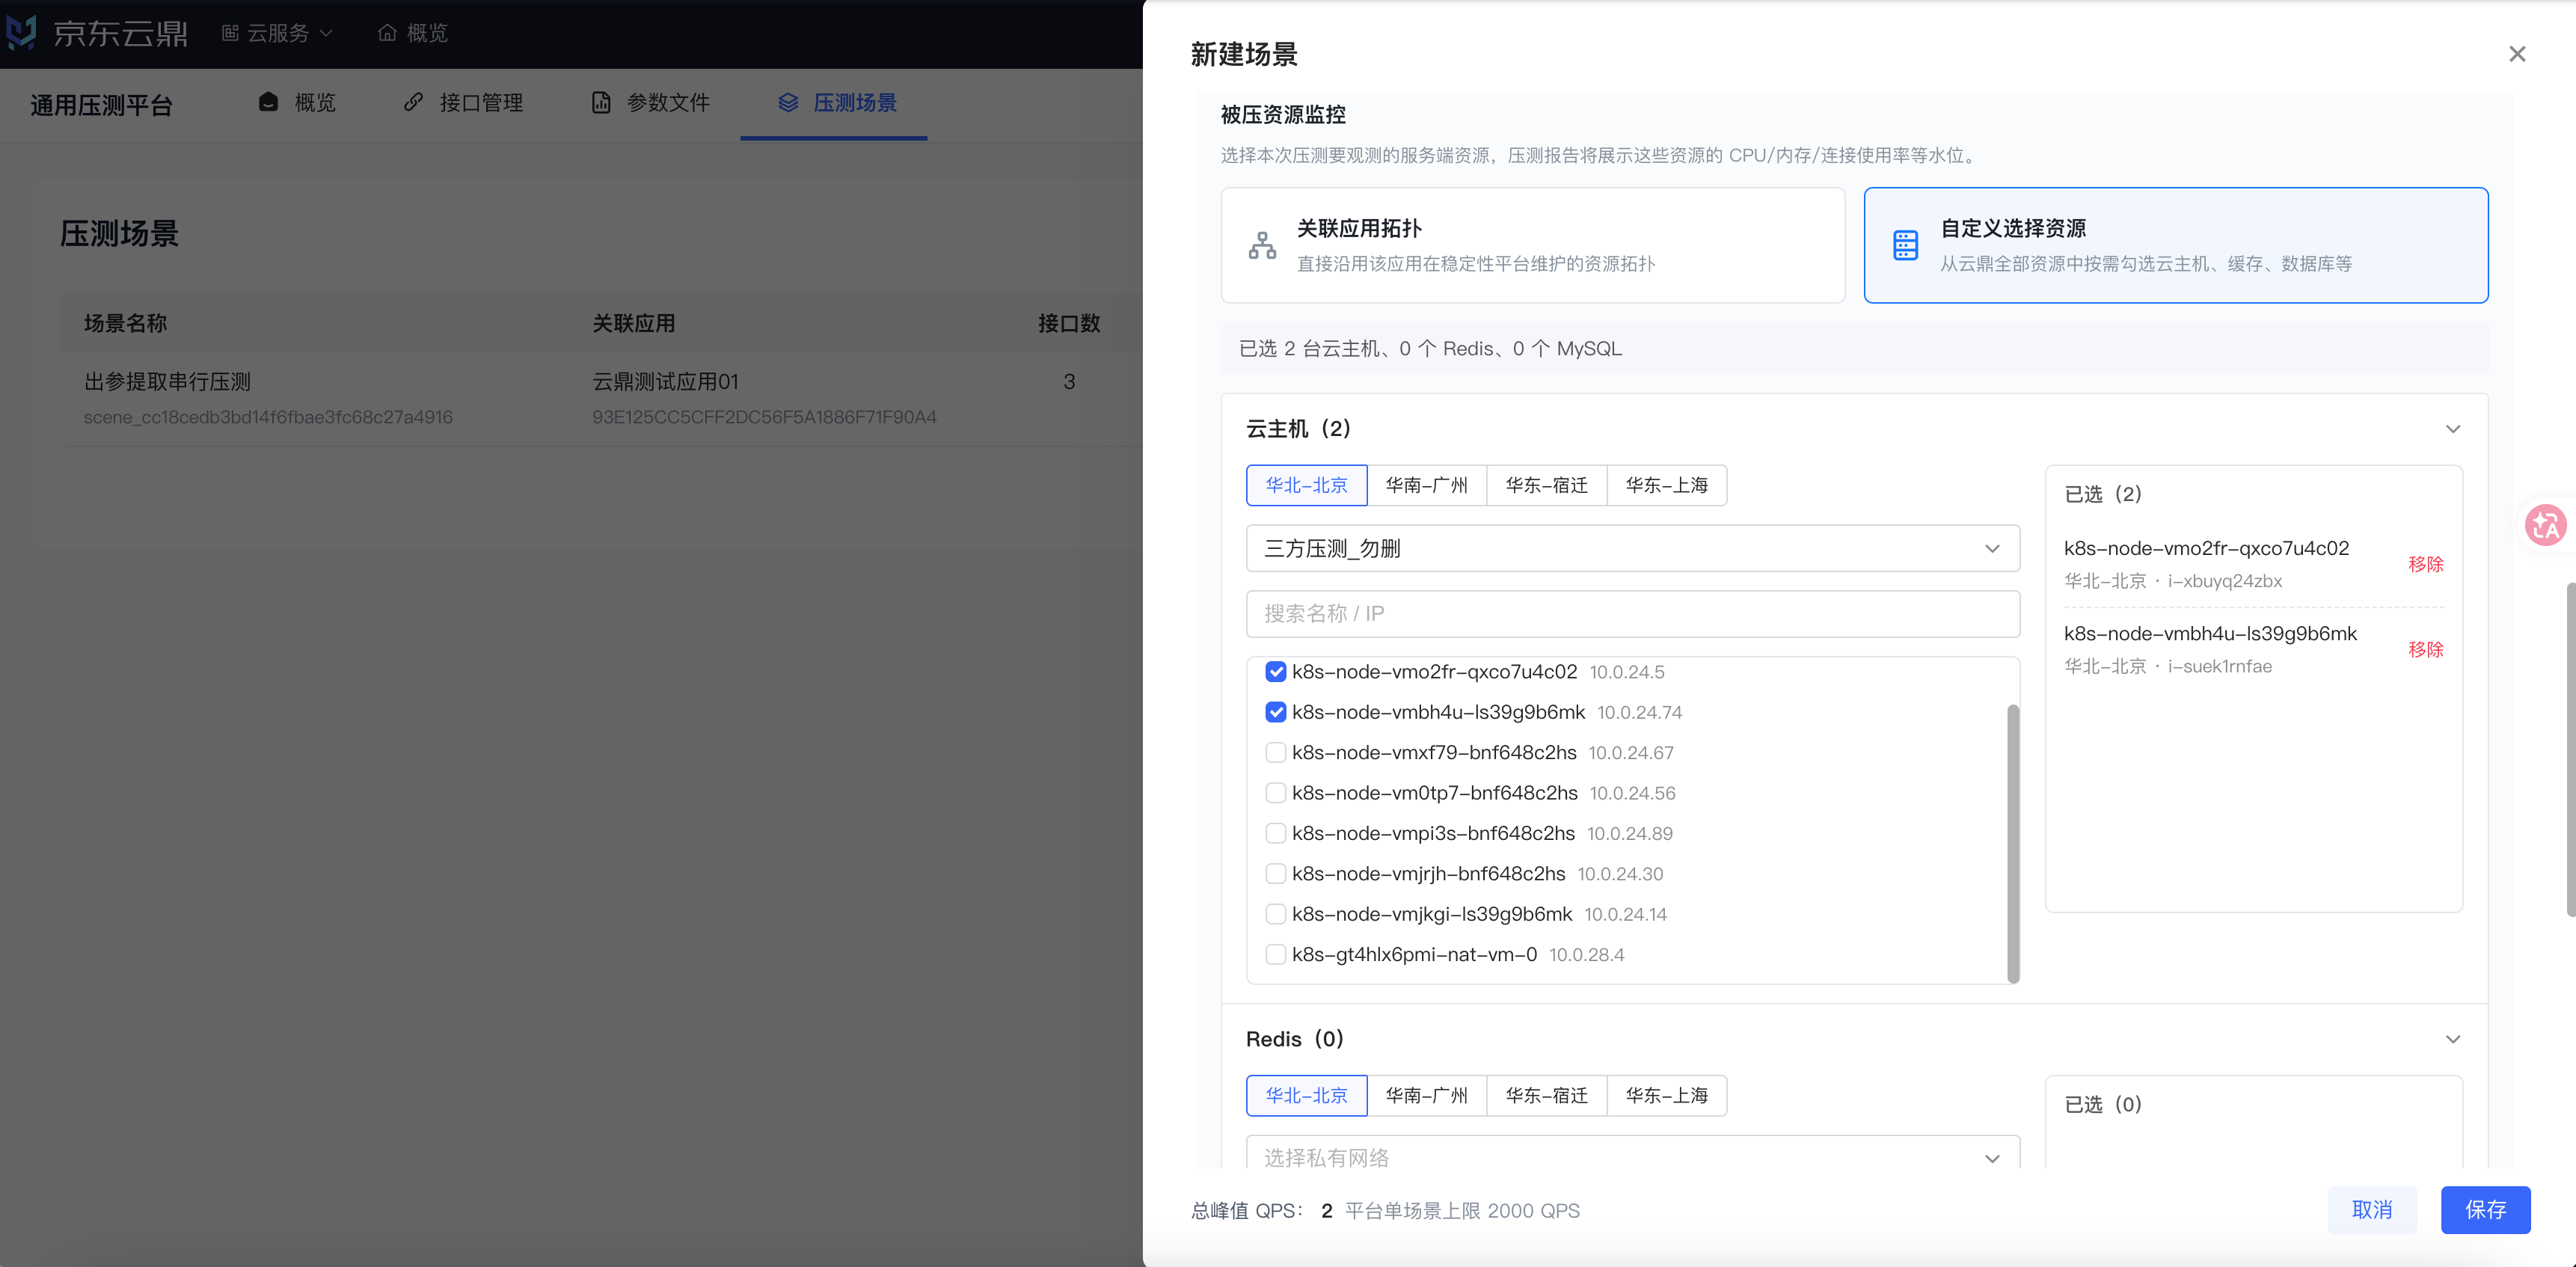Click the host list scrollbar
The image size is (2576, 1267).
[x=2013, y=843]
